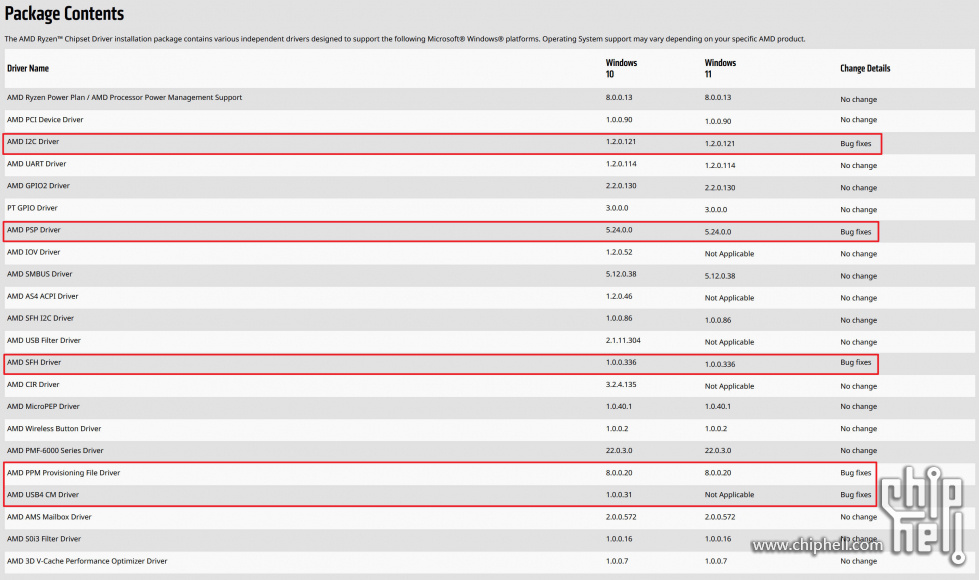Click Windows 10 version 2.2.0.130 for GPIO2 Driver
979x580 pixels.
tap(621, 186)
